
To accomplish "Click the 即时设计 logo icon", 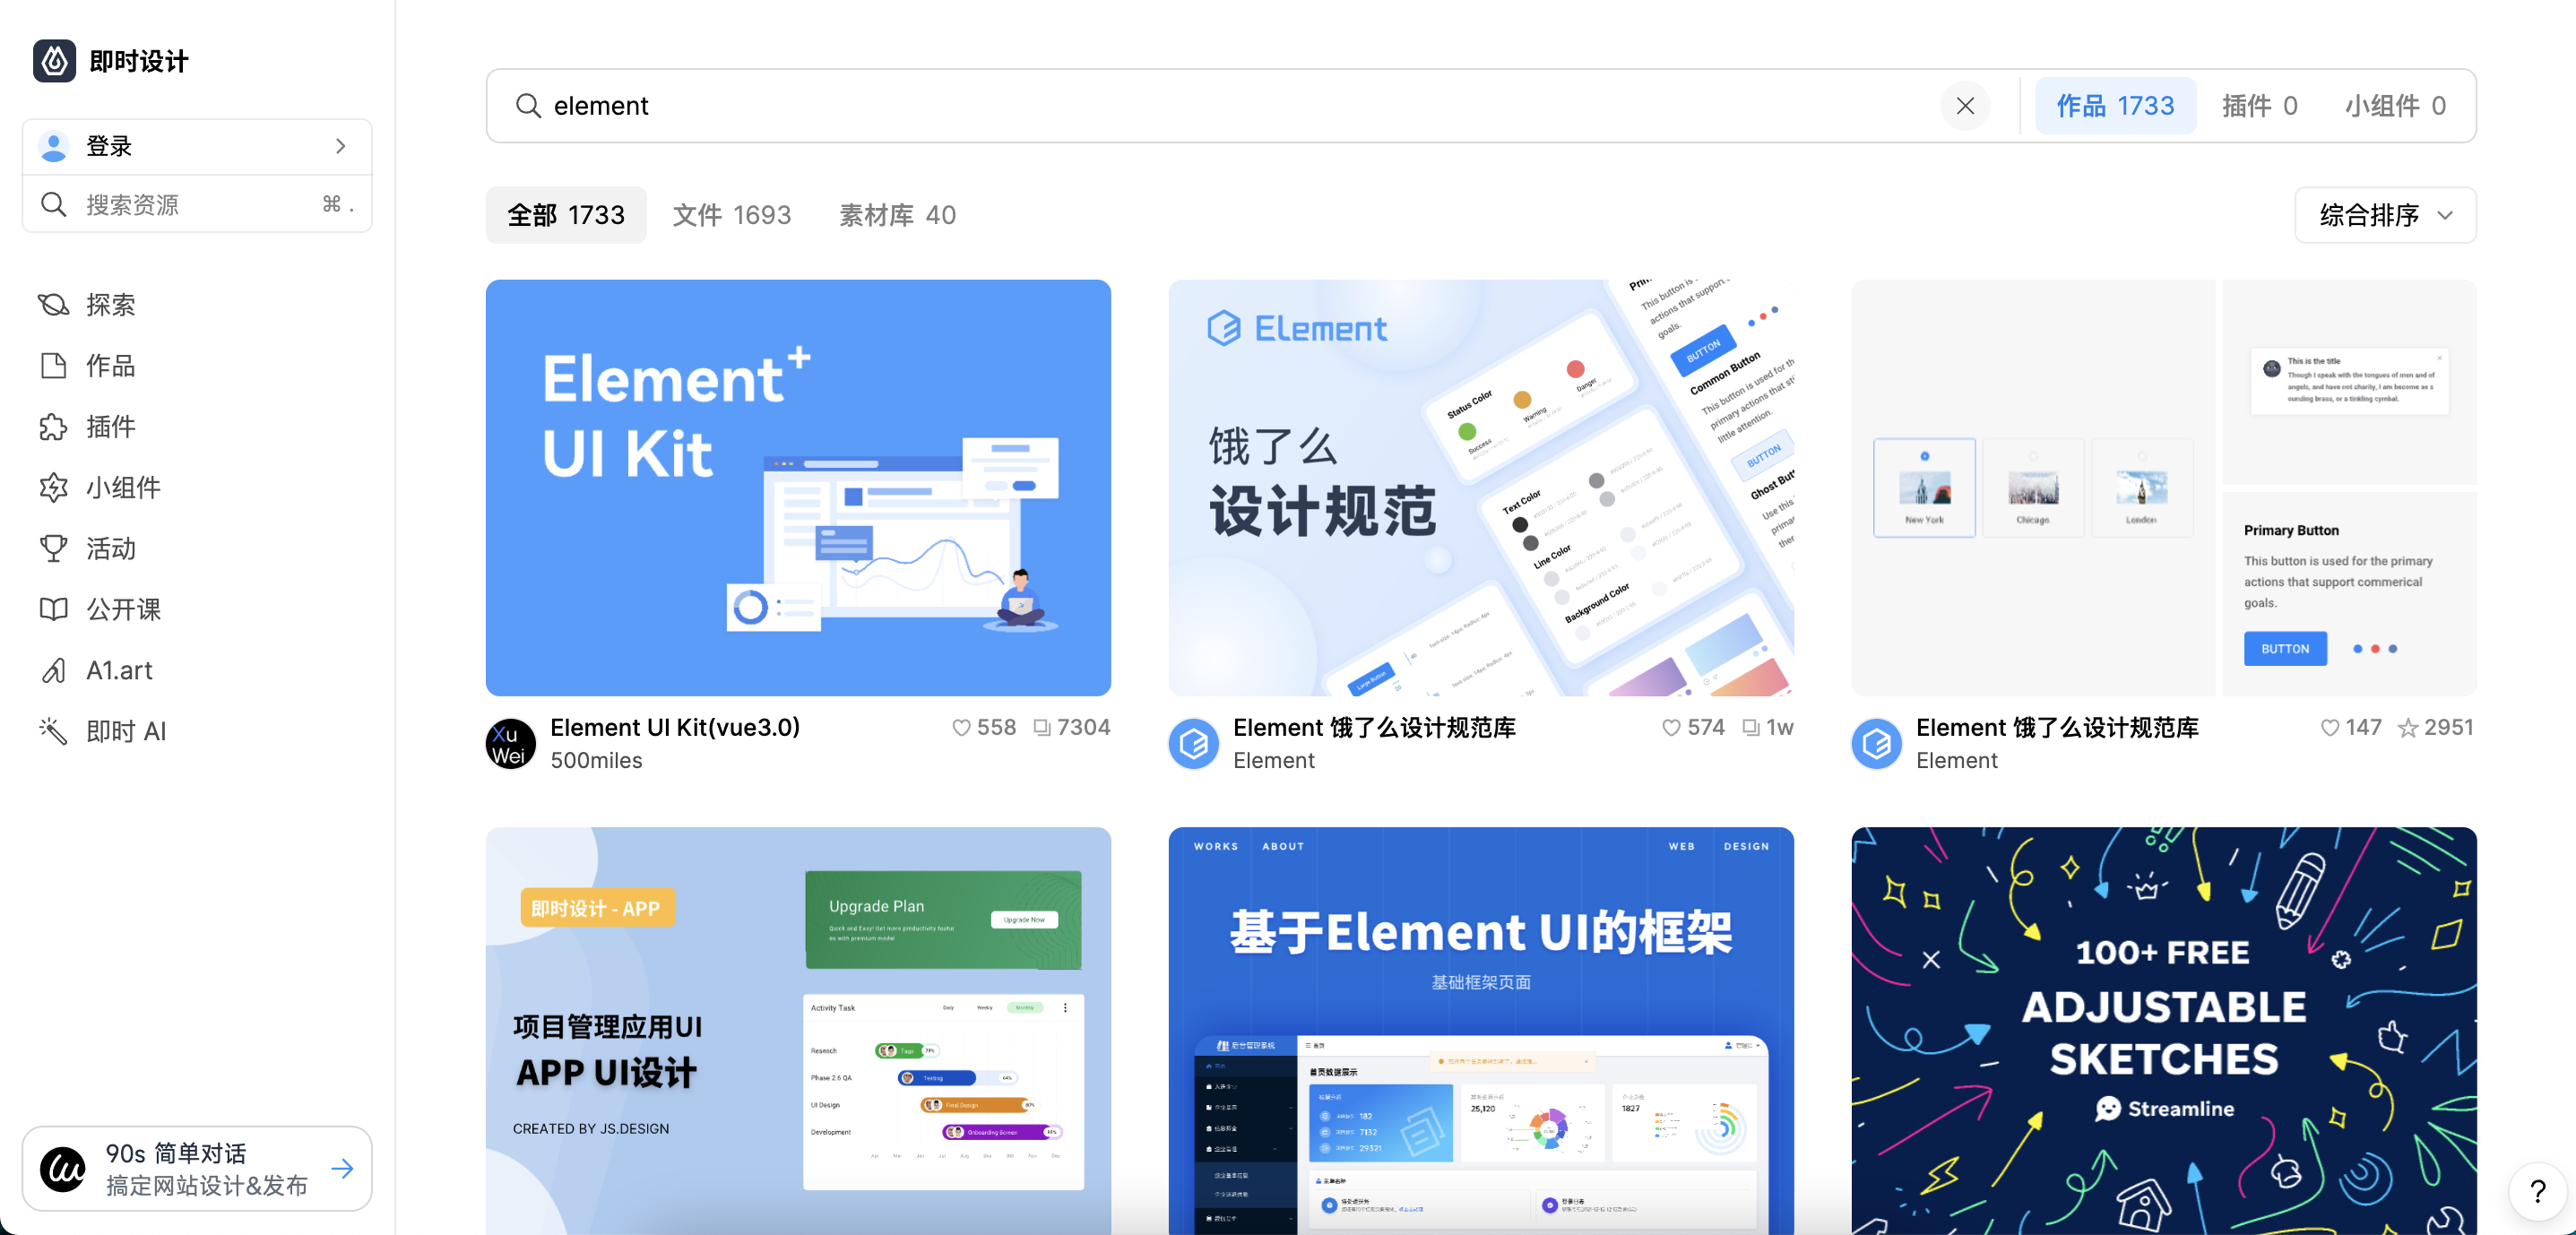I will click(x=54, y=61).
